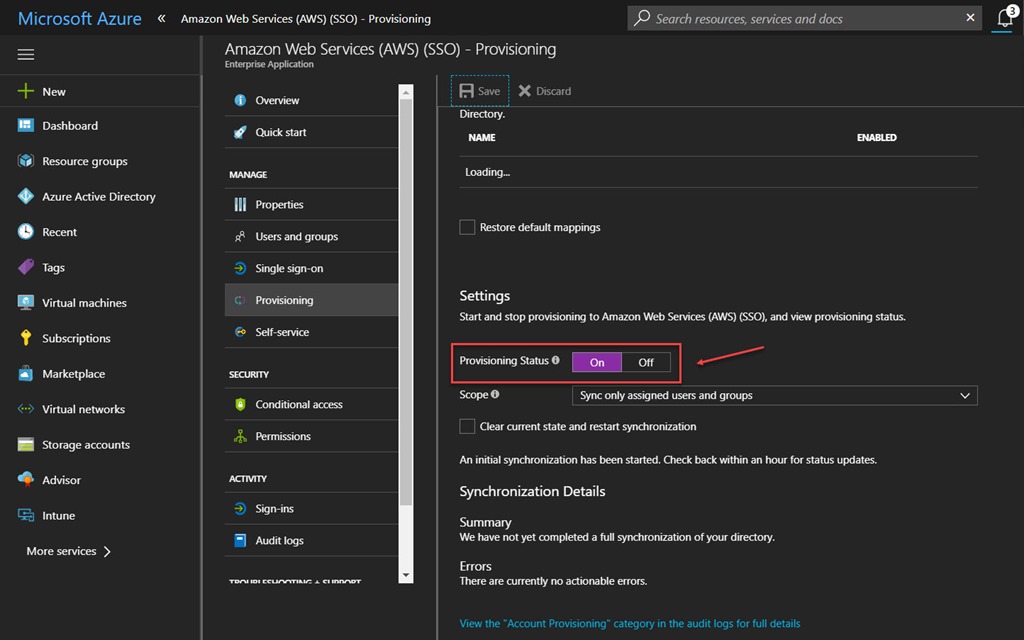This screenshot has width=1024, height=640.
Task: Click the Single sign-on arrow icon
Action: pos(240,268)
